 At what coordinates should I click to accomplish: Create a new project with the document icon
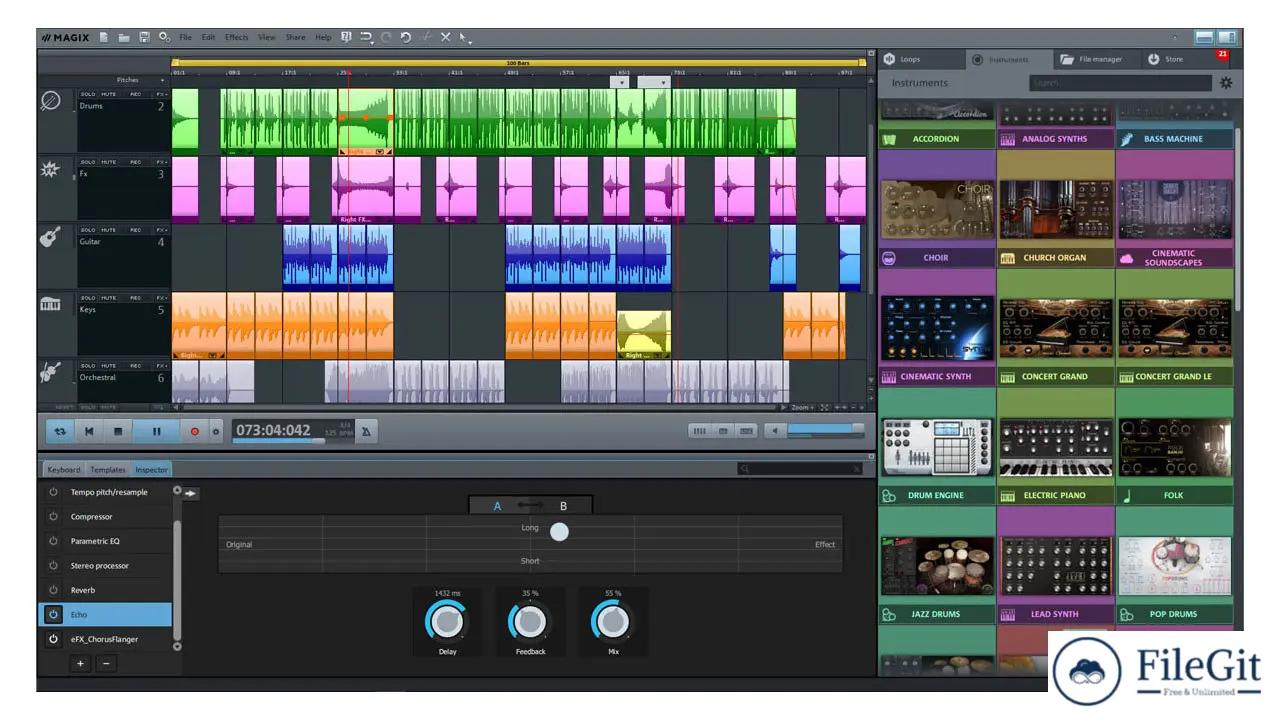104,37
